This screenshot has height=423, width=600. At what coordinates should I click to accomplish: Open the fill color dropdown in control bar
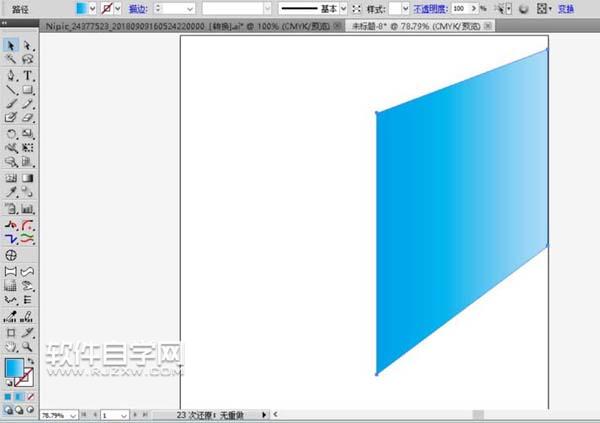92,8
